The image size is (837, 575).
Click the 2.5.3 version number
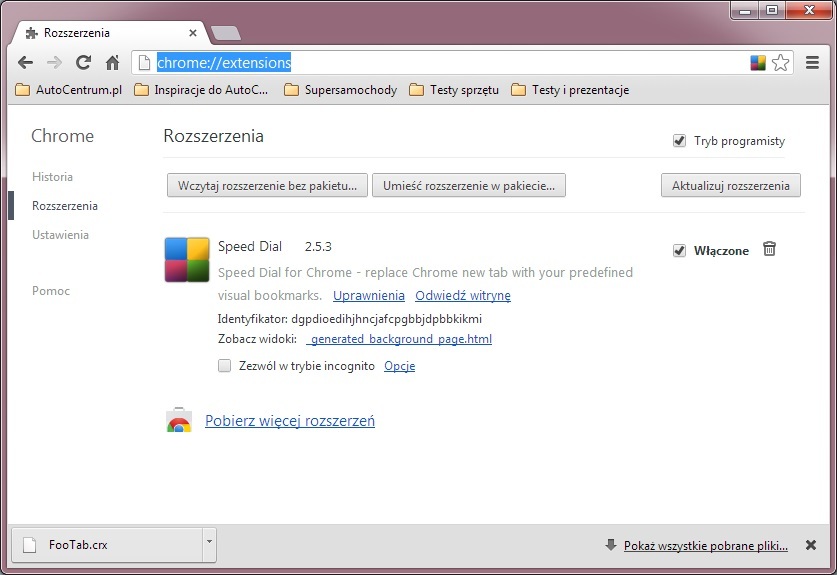(x=318, y=247)
